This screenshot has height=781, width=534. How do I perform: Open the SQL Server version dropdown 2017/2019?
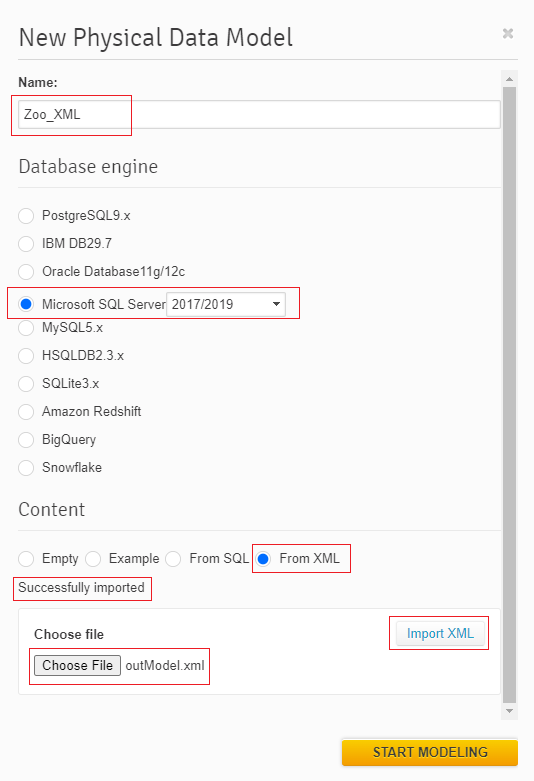(226, 304)
